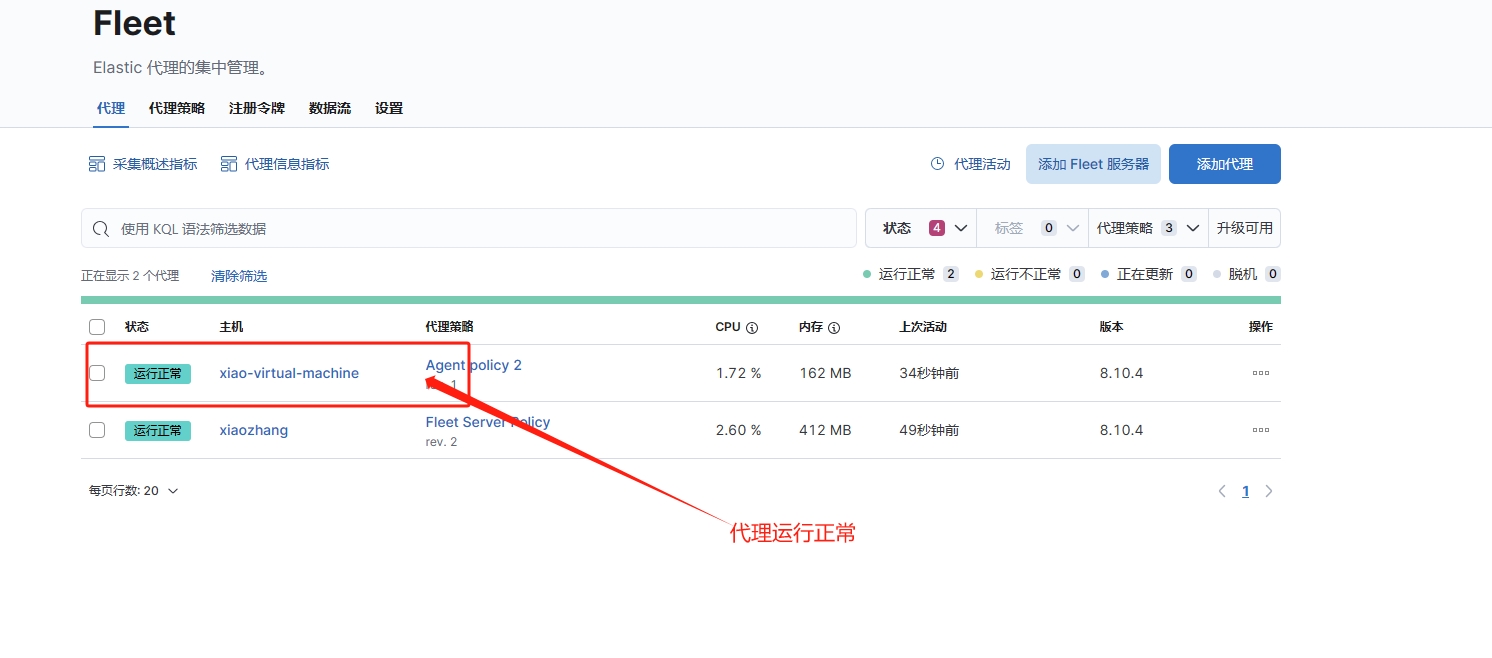Click the 脱机 legend count
Image resolution: width=1492 pixels, height=658 pixels.
pyautogui.click(x=1273, y=274)
